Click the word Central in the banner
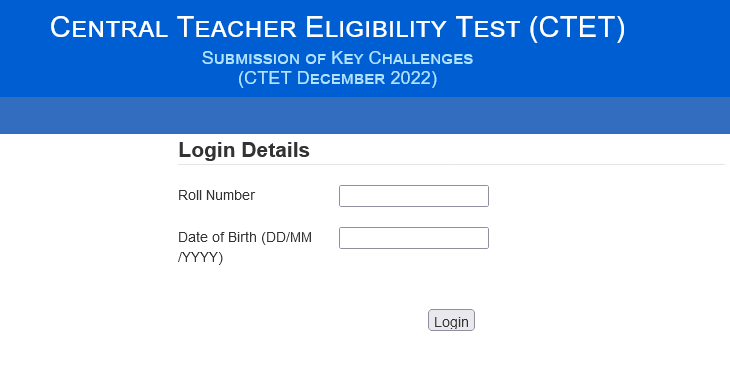This screenshot has width=730, height=384. pos(109,27)
